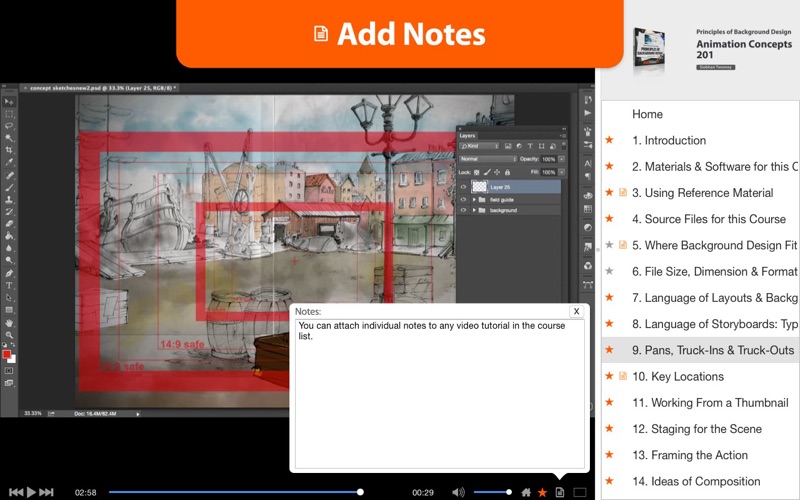The width and height of the screenshot is (800, 500).
Task: Toggle the orange favorite star in player bar
Action: click(x=543, y=492)
